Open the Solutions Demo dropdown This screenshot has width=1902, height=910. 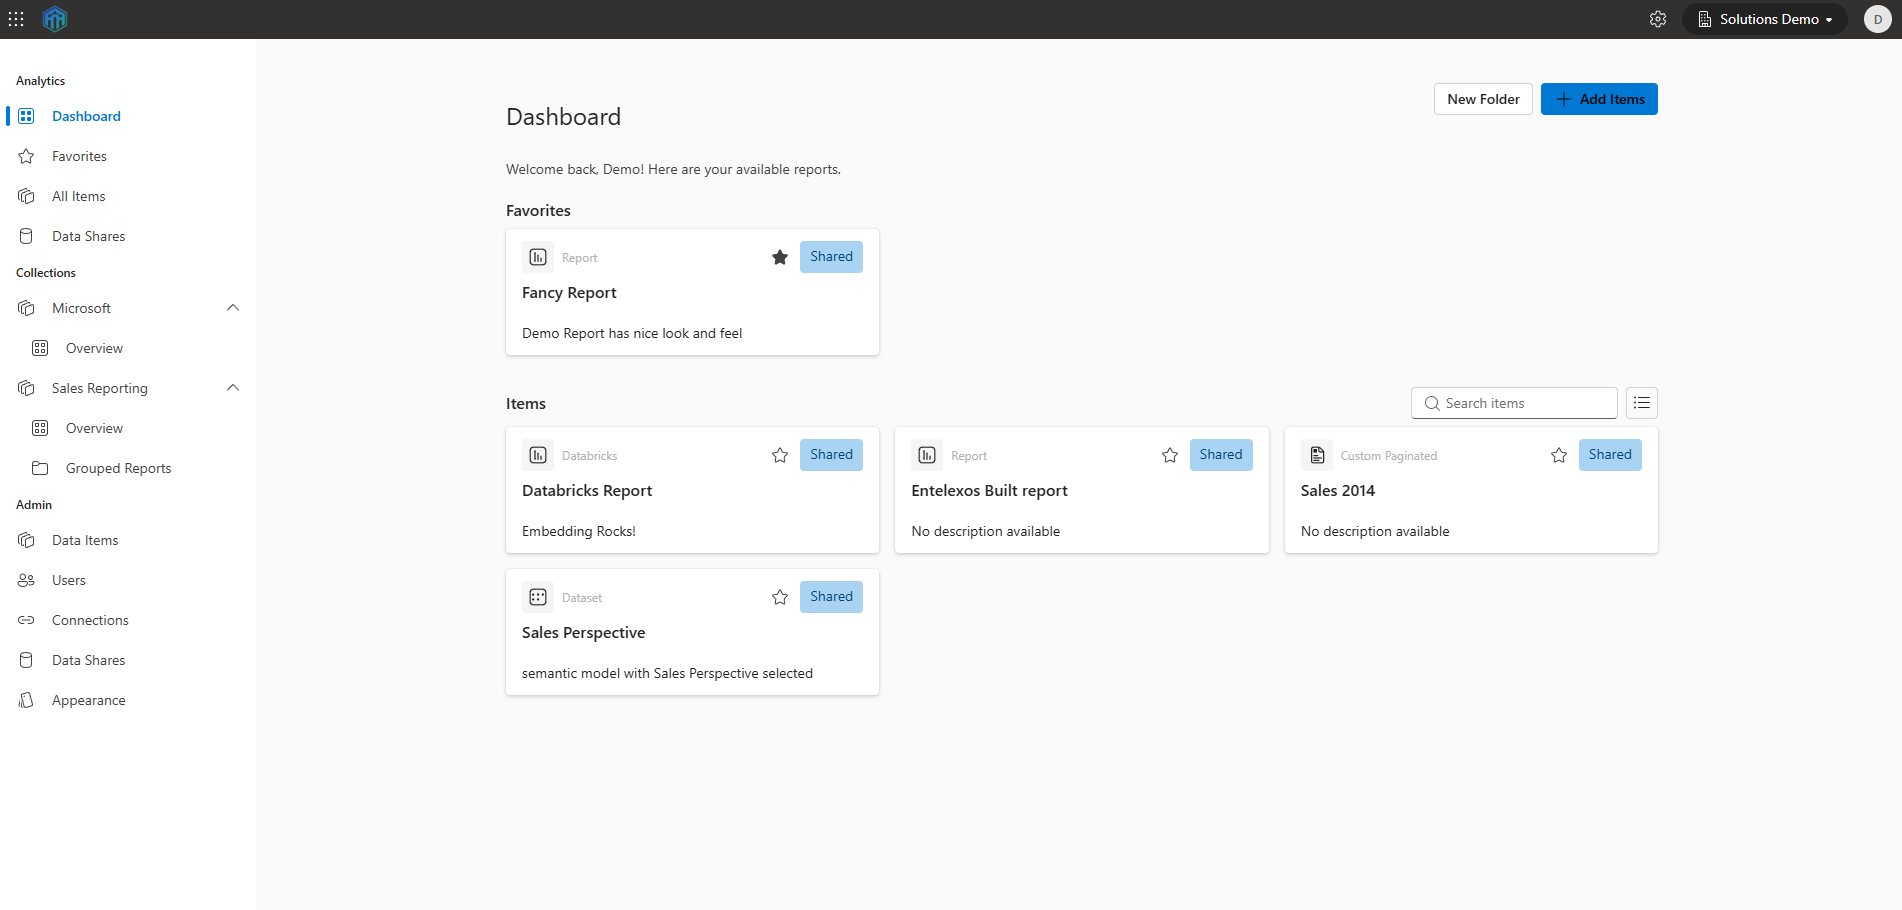[x=1764, y=18]
